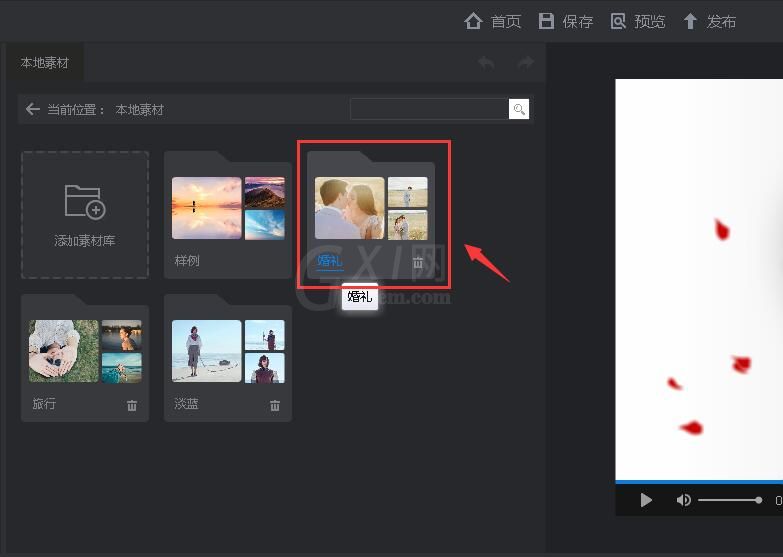This screenshot has height=557, width=783.
Task: Click the preview magnifier icon
Action: click(x=618, y=21)
